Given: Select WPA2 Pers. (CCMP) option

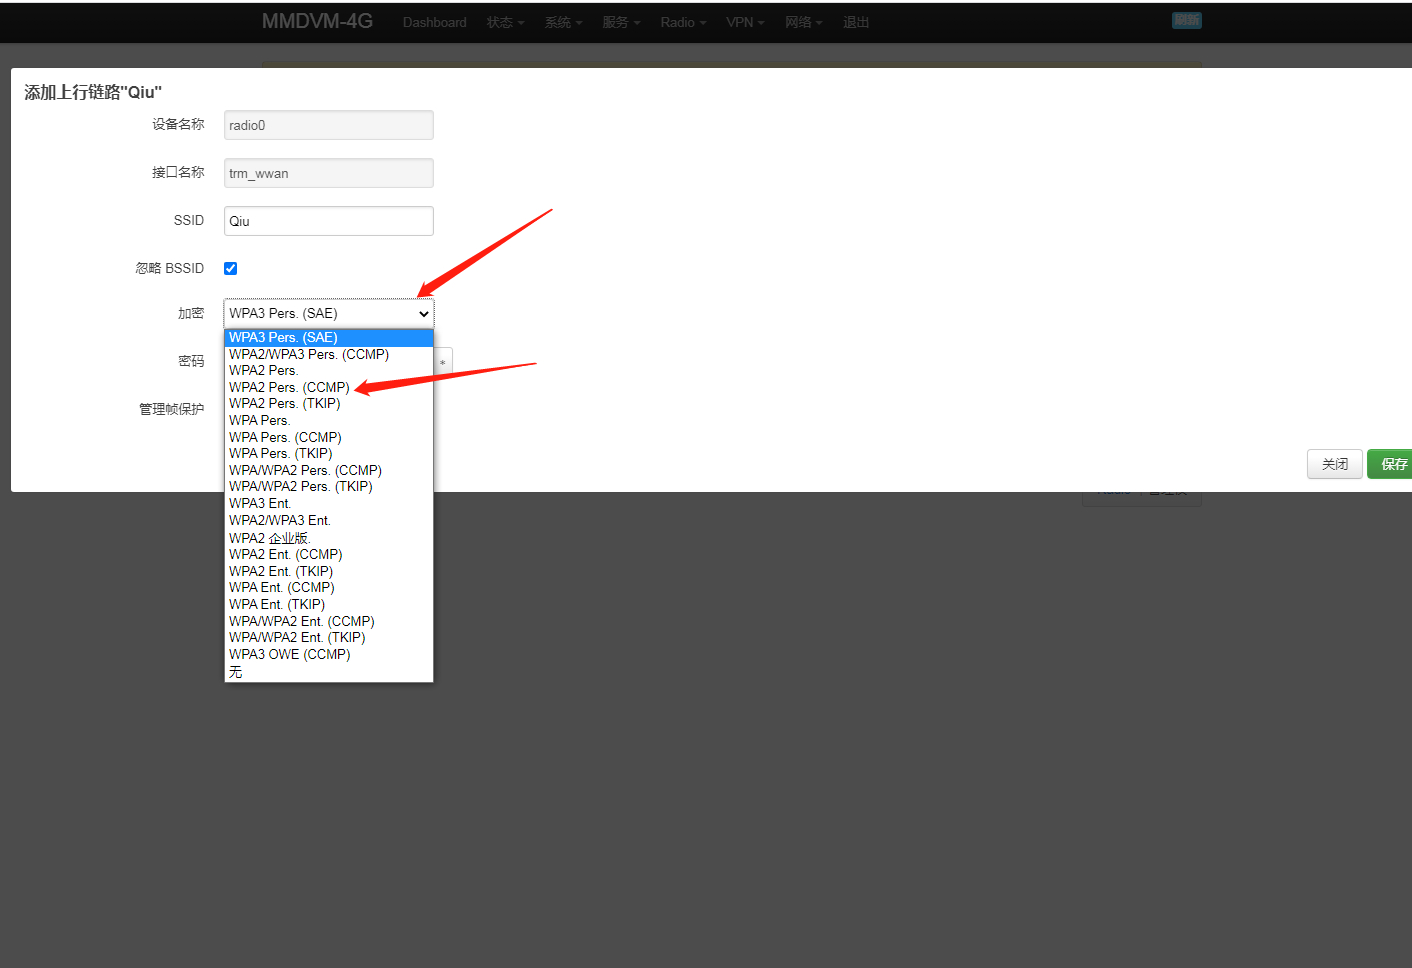Looking at the screenshot, I should (x=289, y=387).
